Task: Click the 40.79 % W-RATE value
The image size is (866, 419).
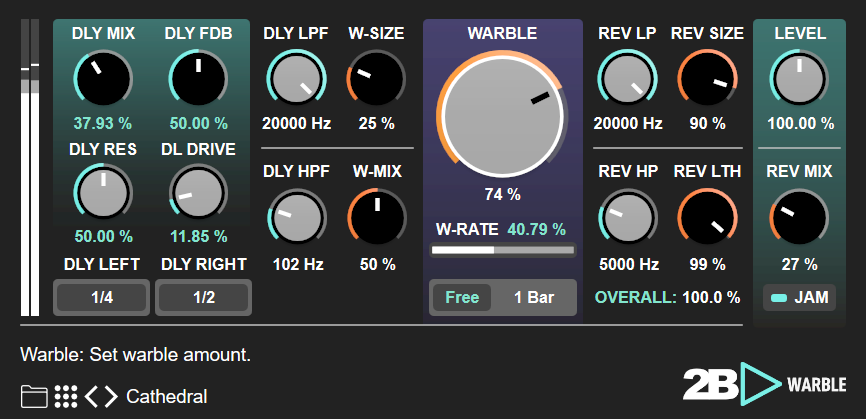Action: [x=536, y=229]
